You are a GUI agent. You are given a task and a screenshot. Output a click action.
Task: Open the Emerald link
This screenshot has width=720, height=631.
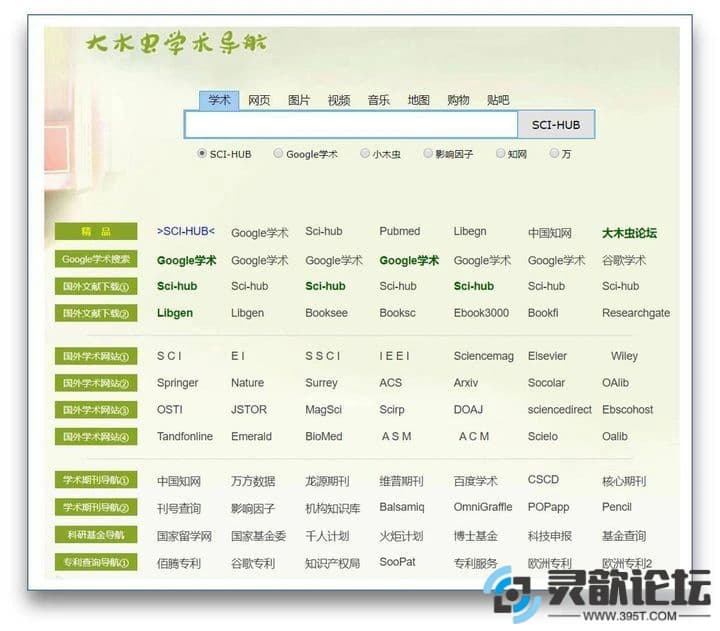click(251, 436)
